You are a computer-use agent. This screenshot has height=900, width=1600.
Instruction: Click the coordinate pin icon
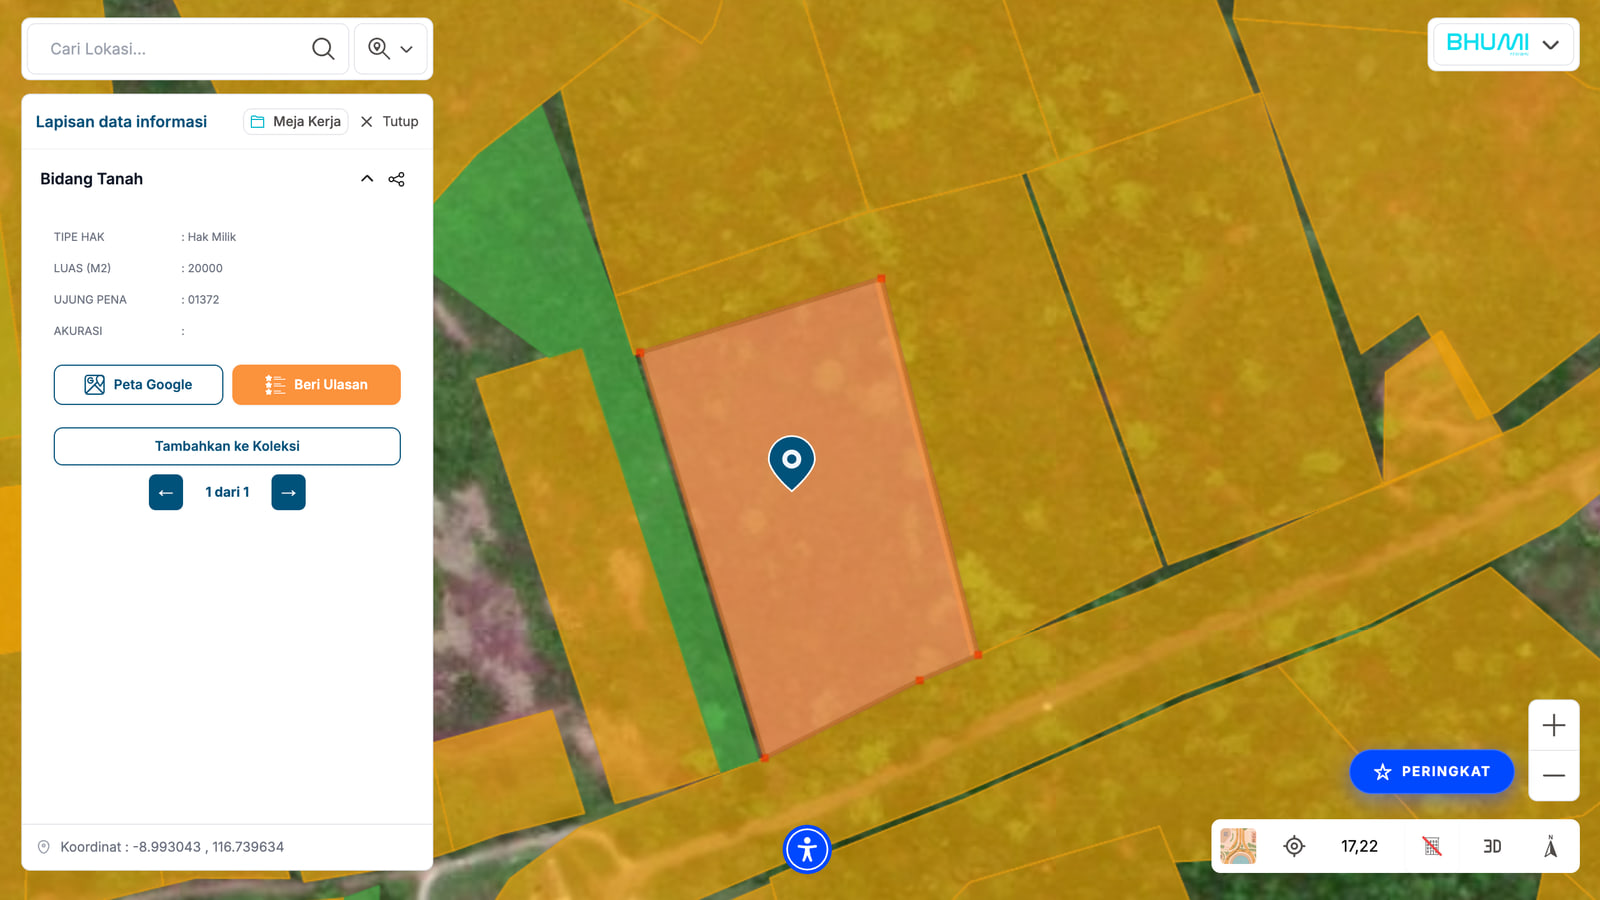pyautogui.click(x=44, y=847)
